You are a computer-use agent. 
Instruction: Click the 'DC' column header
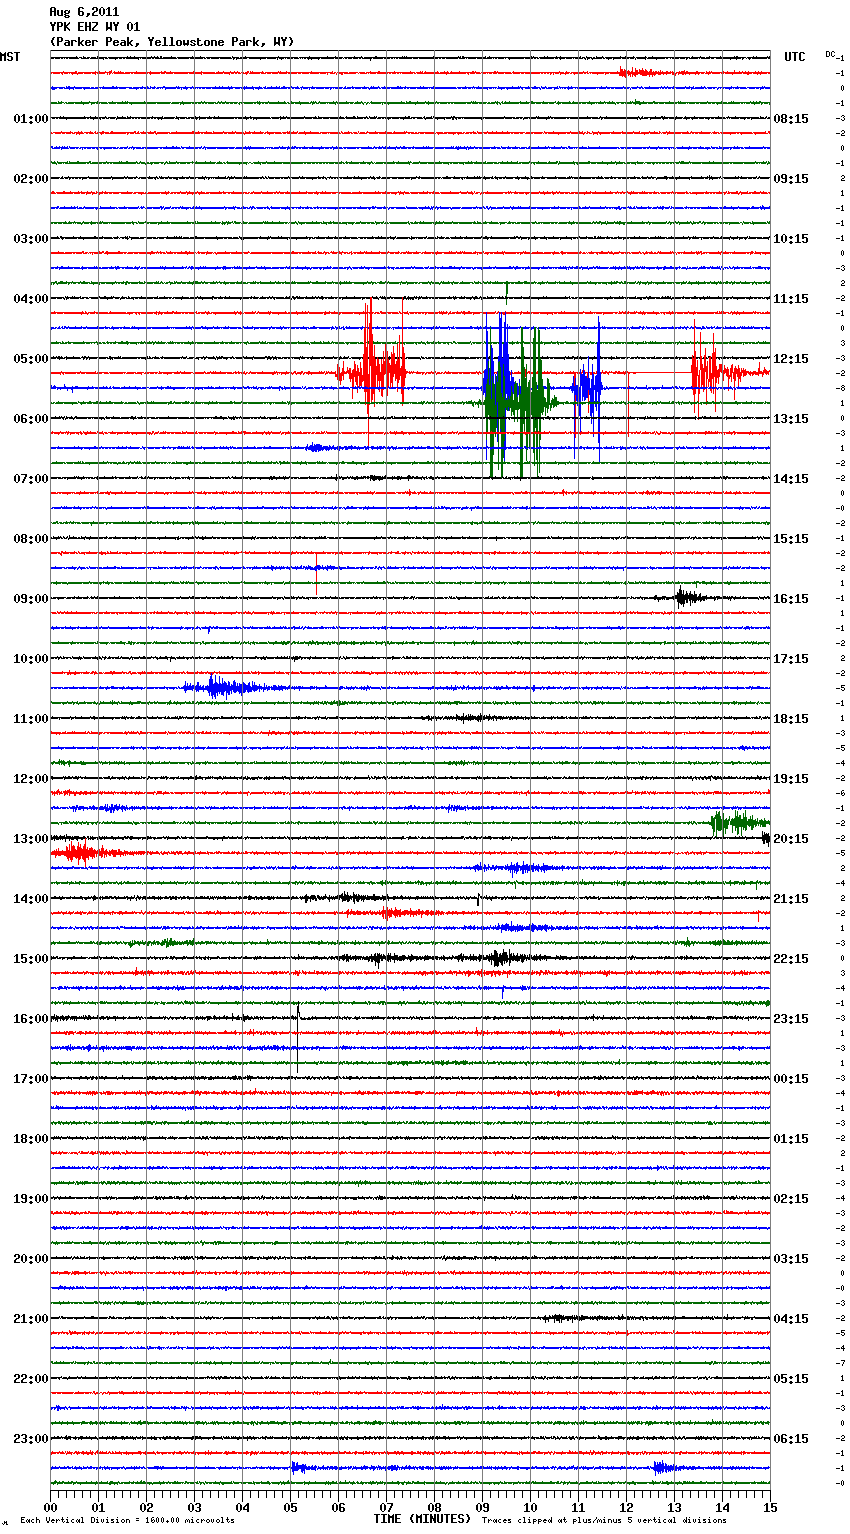click(x=830, y=53)
